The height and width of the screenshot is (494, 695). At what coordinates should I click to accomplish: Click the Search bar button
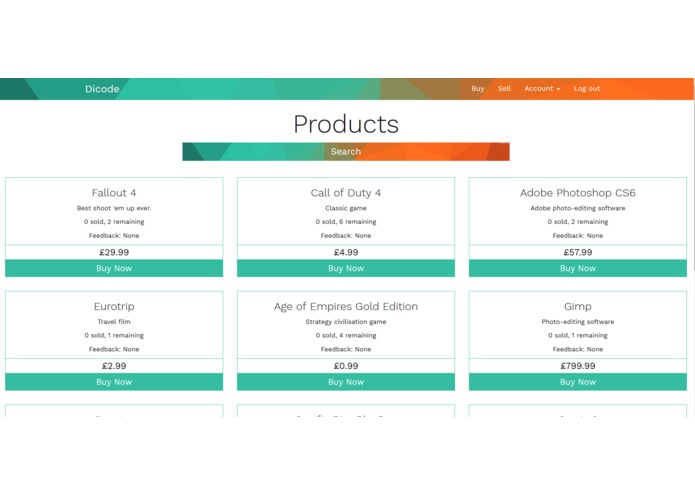coord(346,152)
